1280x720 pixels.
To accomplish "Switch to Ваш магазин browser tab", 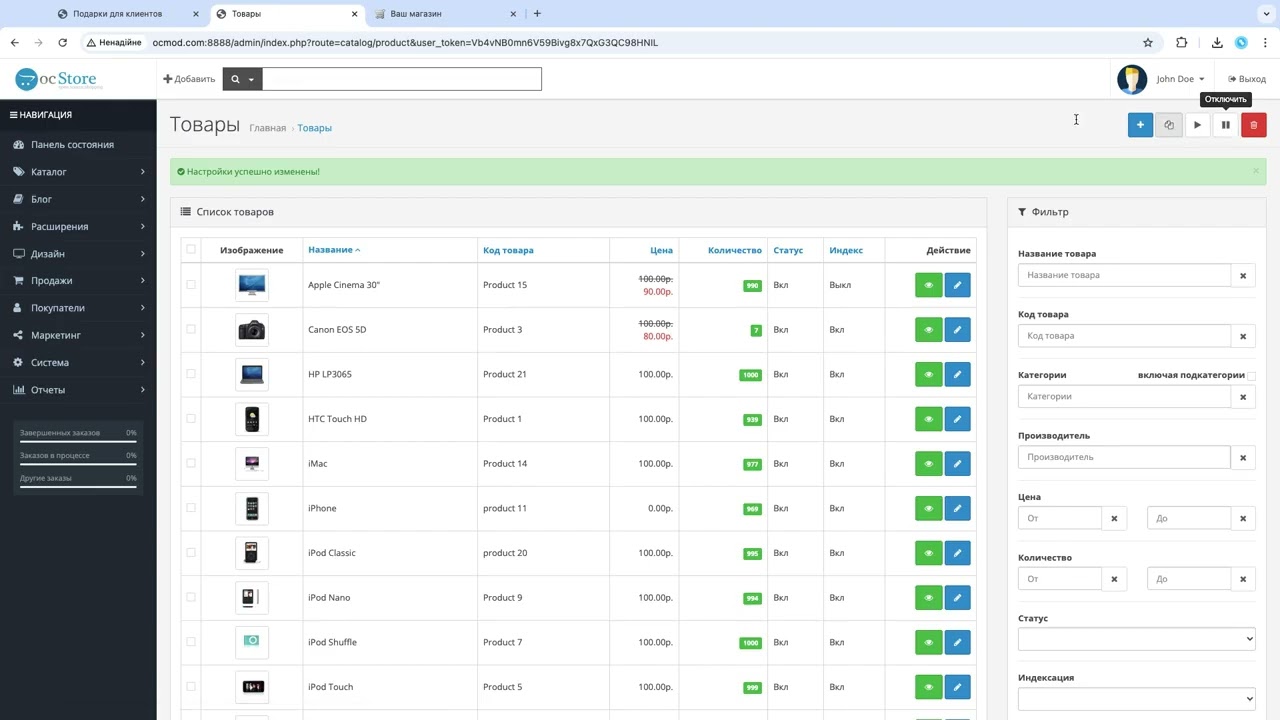I will (445, 14).
